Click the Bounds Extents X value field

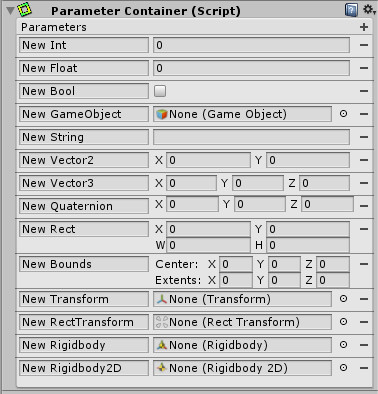[236, 280]
